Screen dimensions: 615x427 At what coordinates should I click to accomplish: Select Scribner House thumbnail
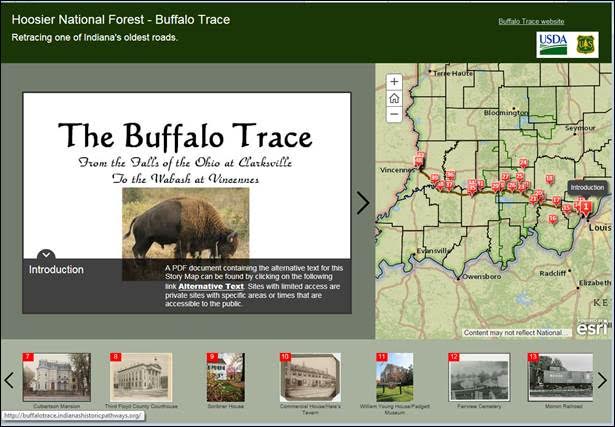pyautogui.click(x=225, y=376)
